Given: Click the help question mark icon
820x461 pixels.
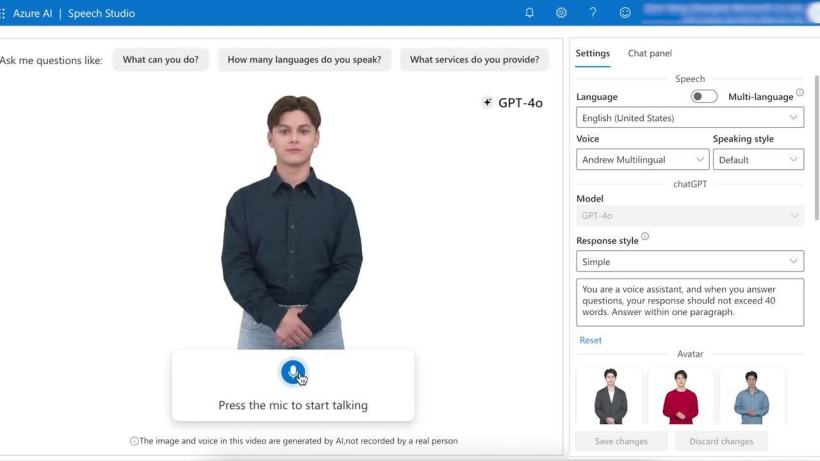Looking at the screenshot, I should (593, 13).
